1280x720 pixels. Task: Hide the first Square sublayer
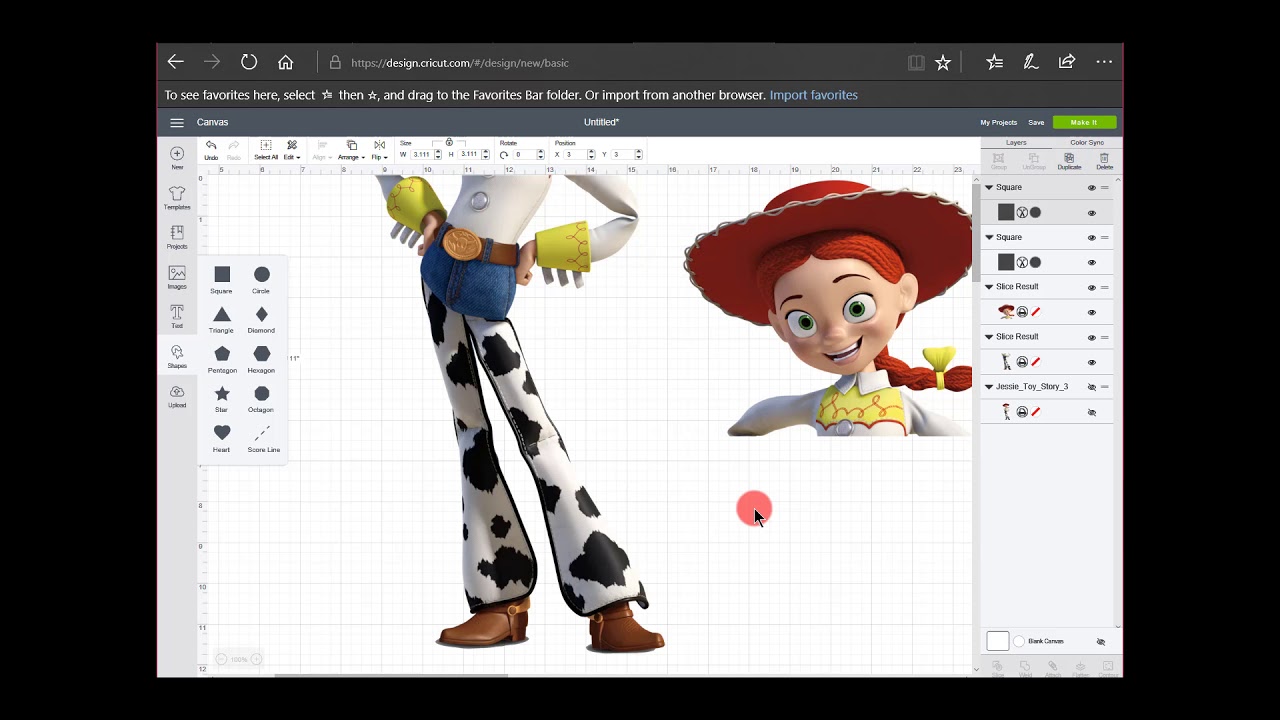(x=1092, y=213)
